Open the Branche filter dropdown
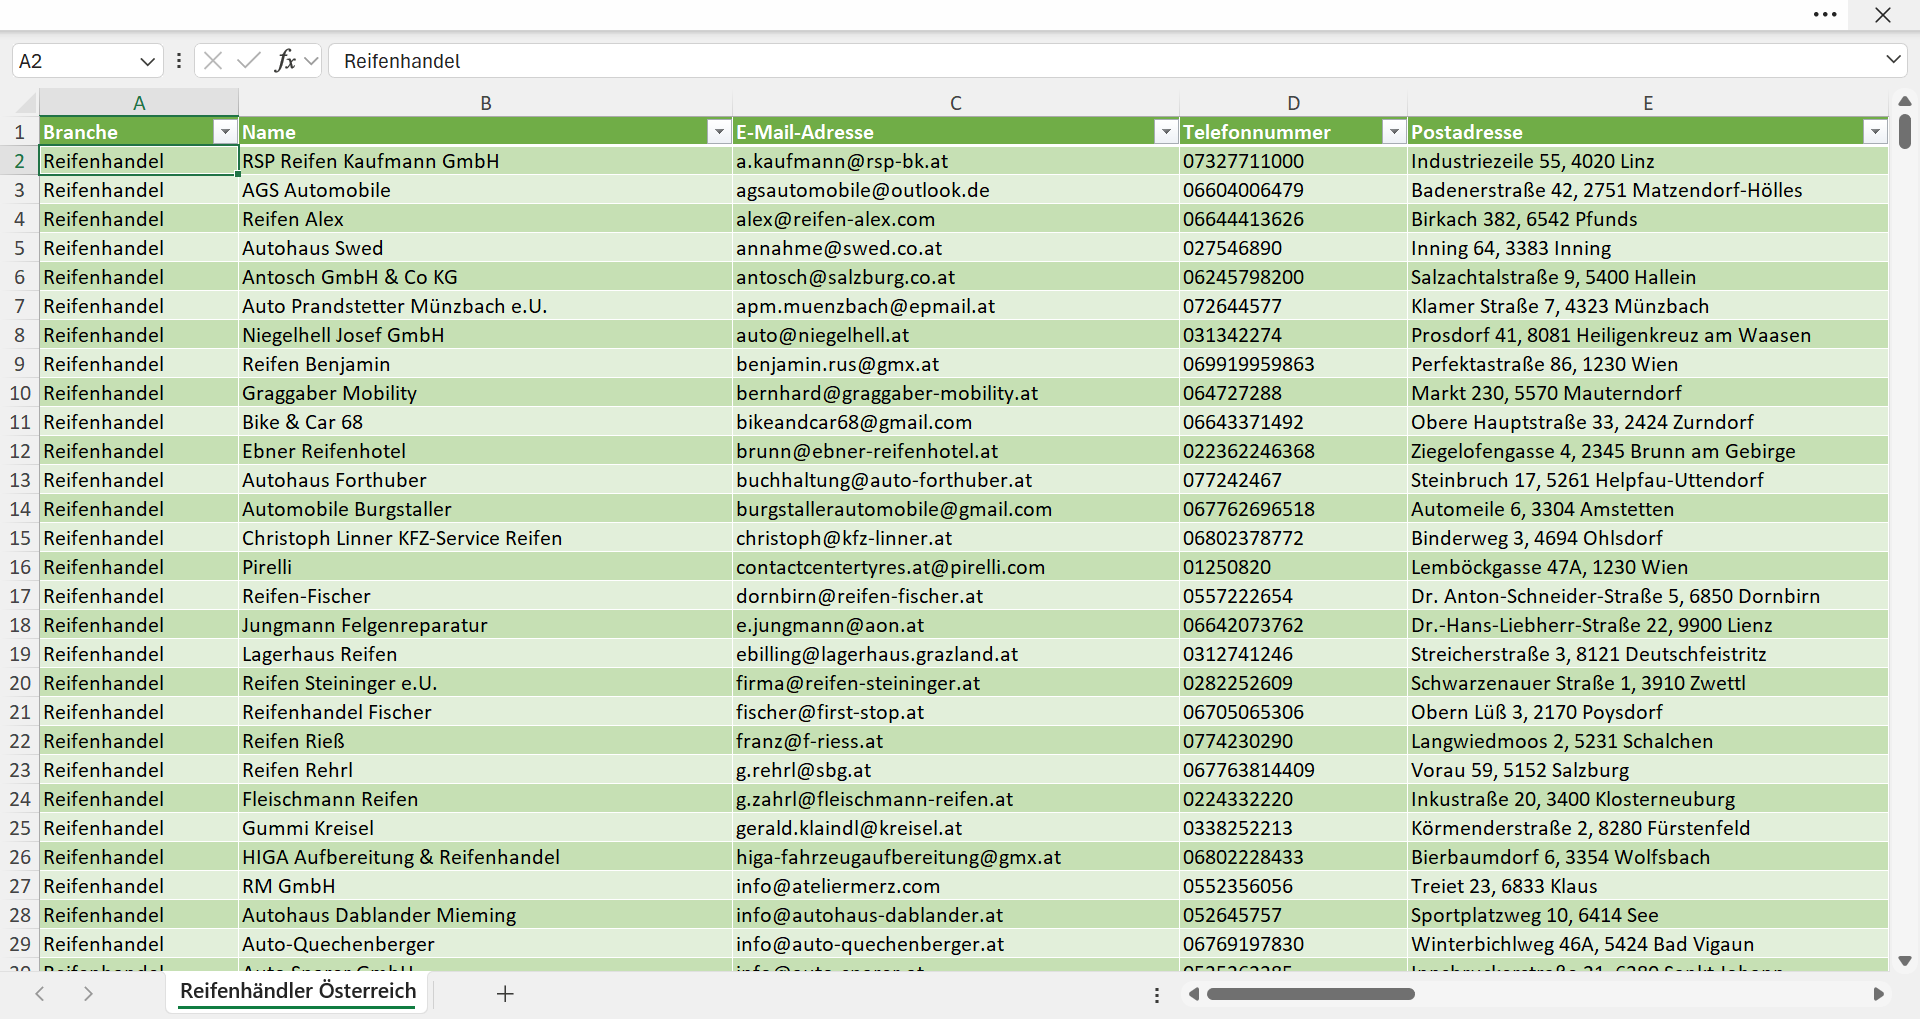 (x=225, y=132)
